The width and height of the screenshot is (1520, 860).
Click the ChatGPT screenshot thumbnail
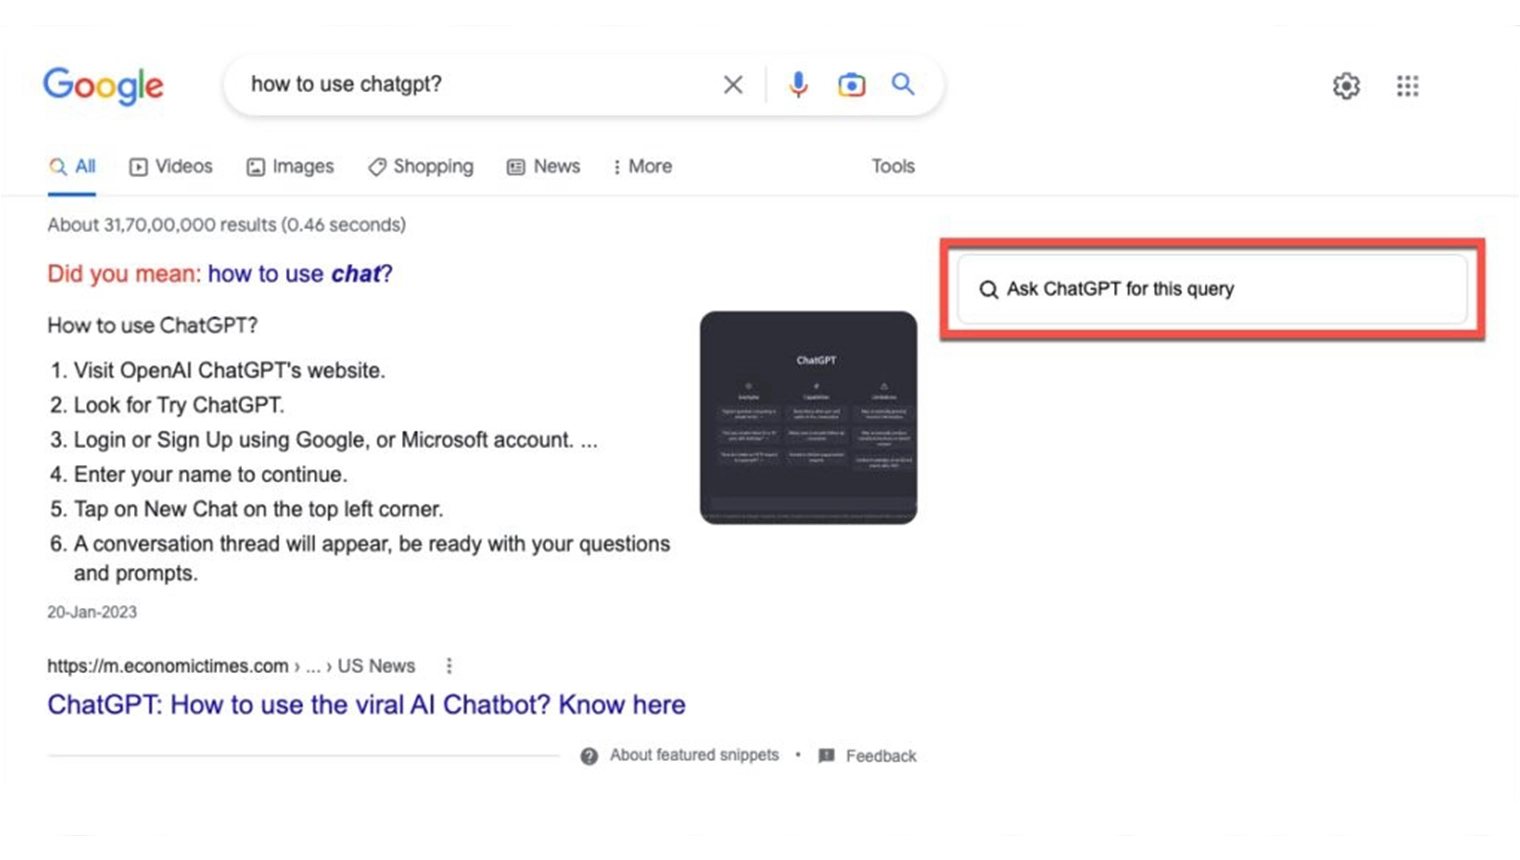click(x=808, y=416)
